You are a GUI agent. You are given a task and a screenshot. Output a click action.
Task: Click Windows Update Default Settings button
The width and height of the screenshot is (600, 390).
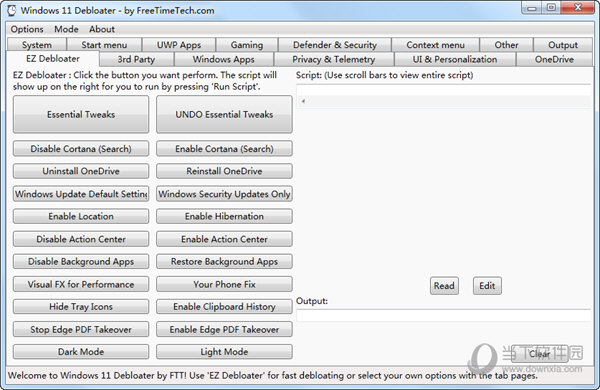(81, 194)
